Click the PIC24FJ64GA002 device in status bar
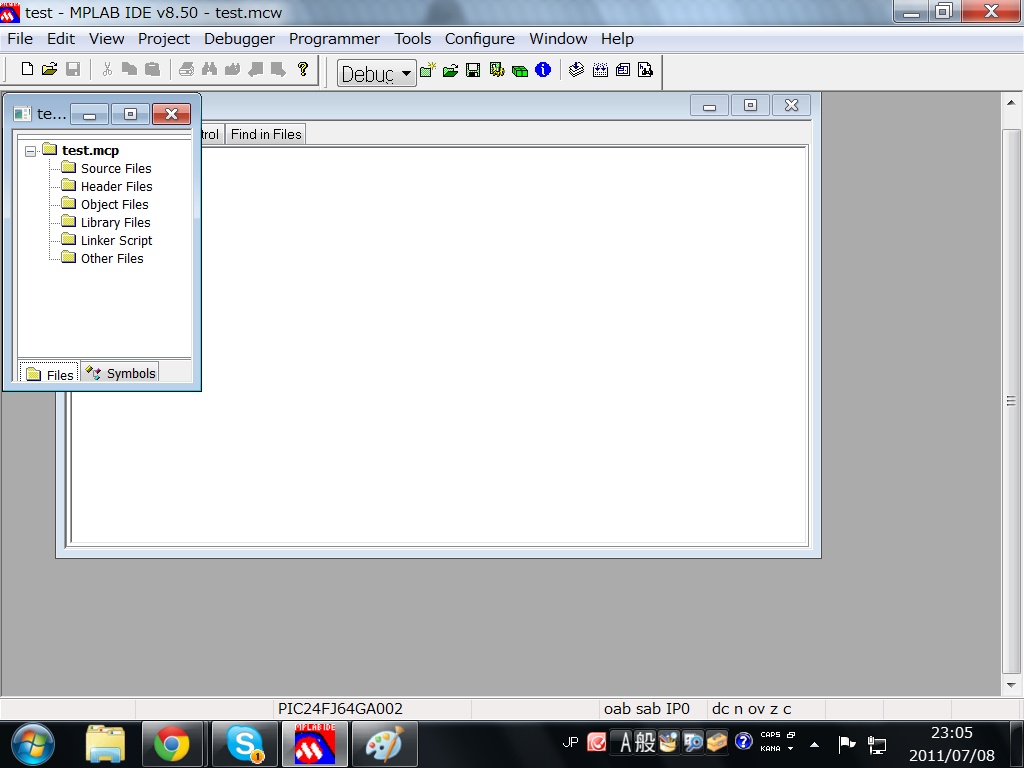Screen dimensions: 1024x768 (x=340, y=709)
